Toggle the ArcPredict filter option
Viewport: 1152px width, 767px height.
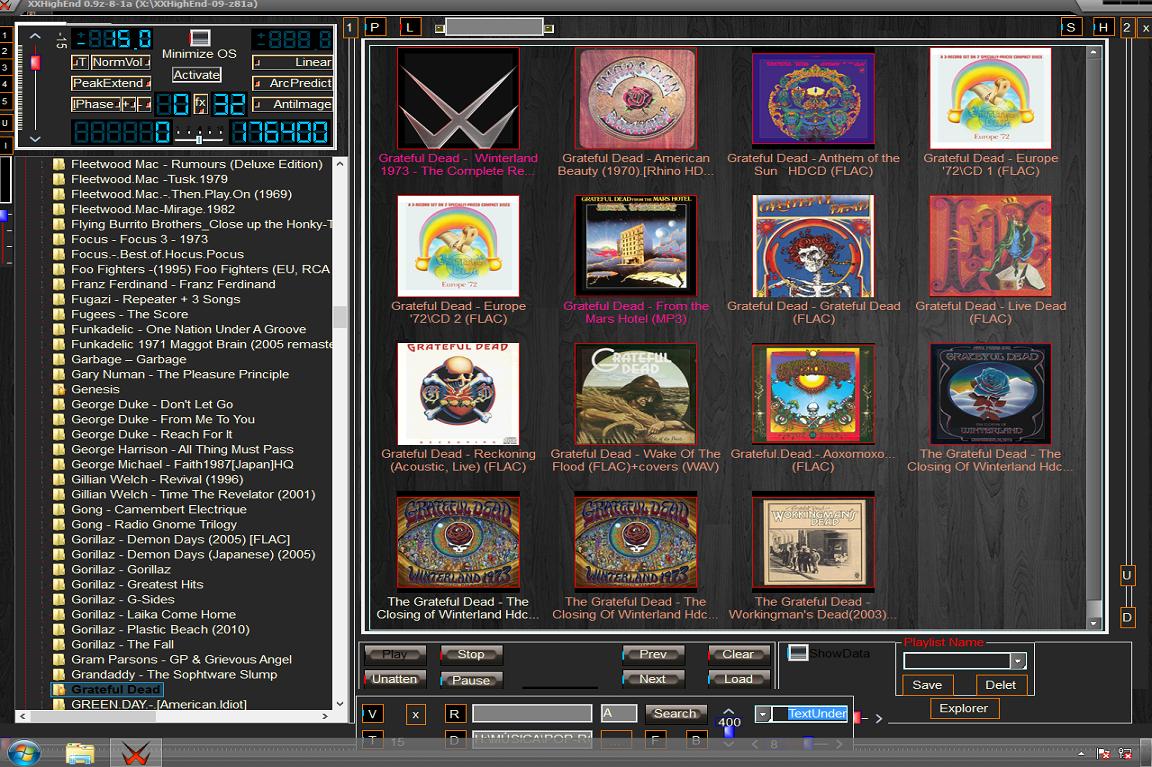(x=292, y=83)
